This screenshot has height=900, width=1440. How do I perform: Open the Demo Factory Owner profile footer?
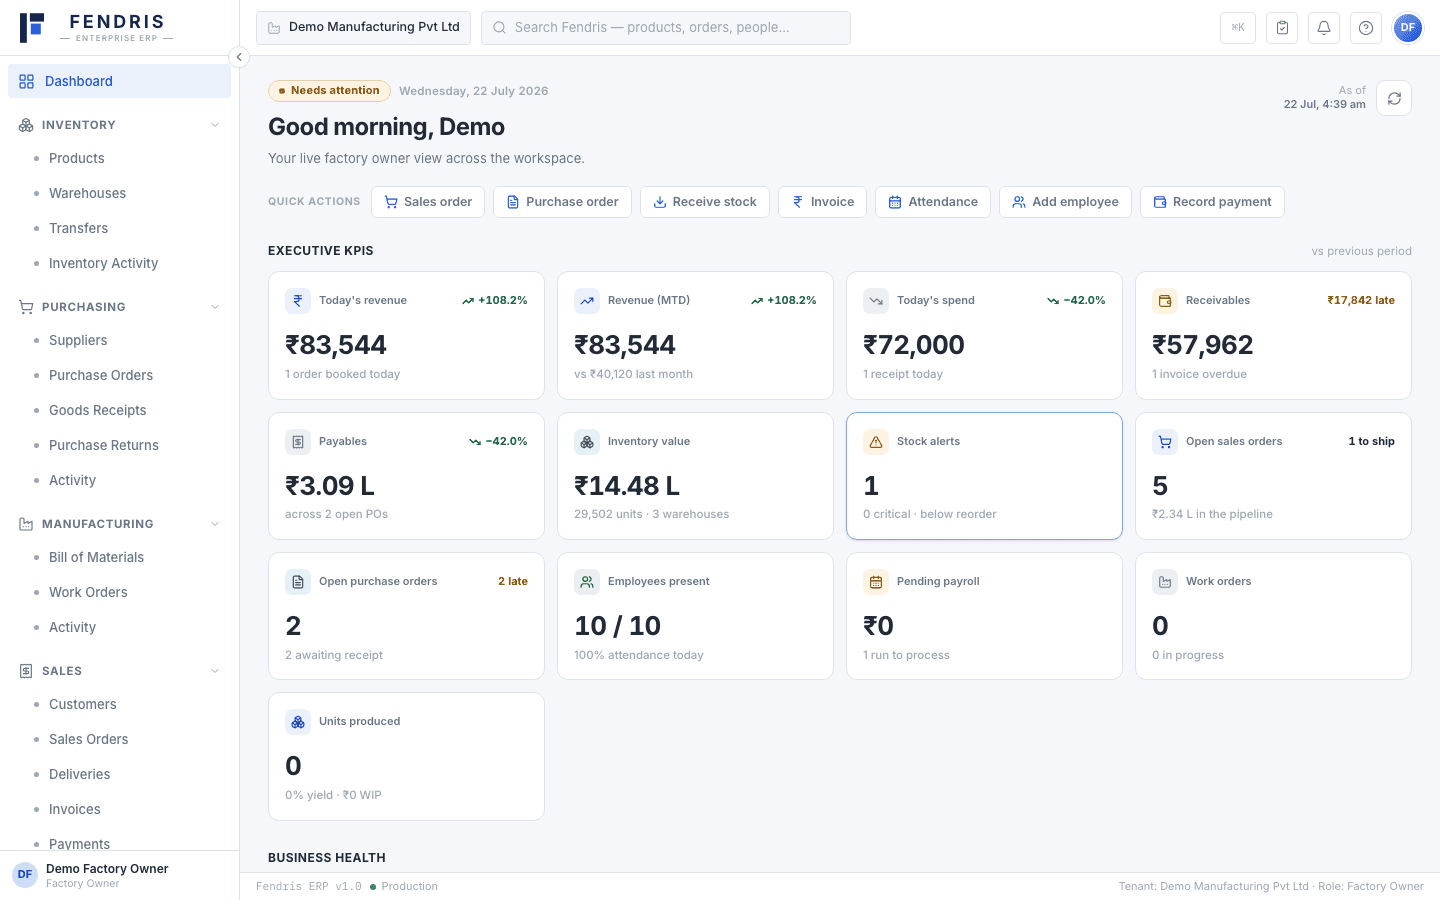[119, 875]
